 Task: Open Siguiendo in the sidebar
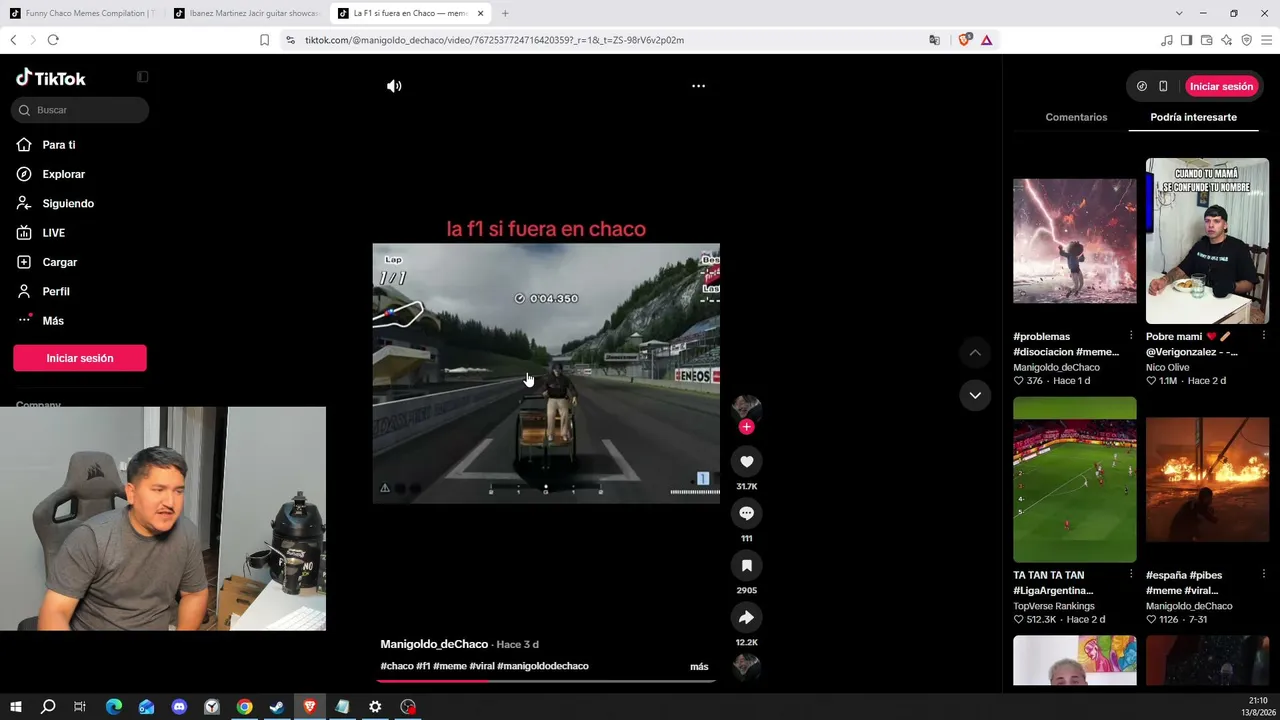coord(68,203)
